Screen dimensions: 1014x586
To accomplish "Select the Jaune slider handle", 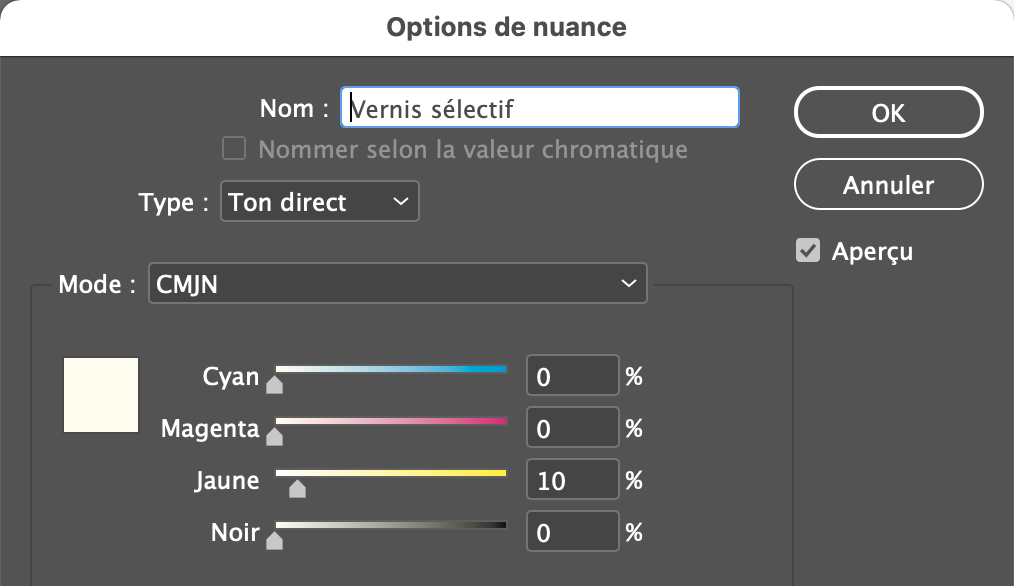I will (297, 488).
